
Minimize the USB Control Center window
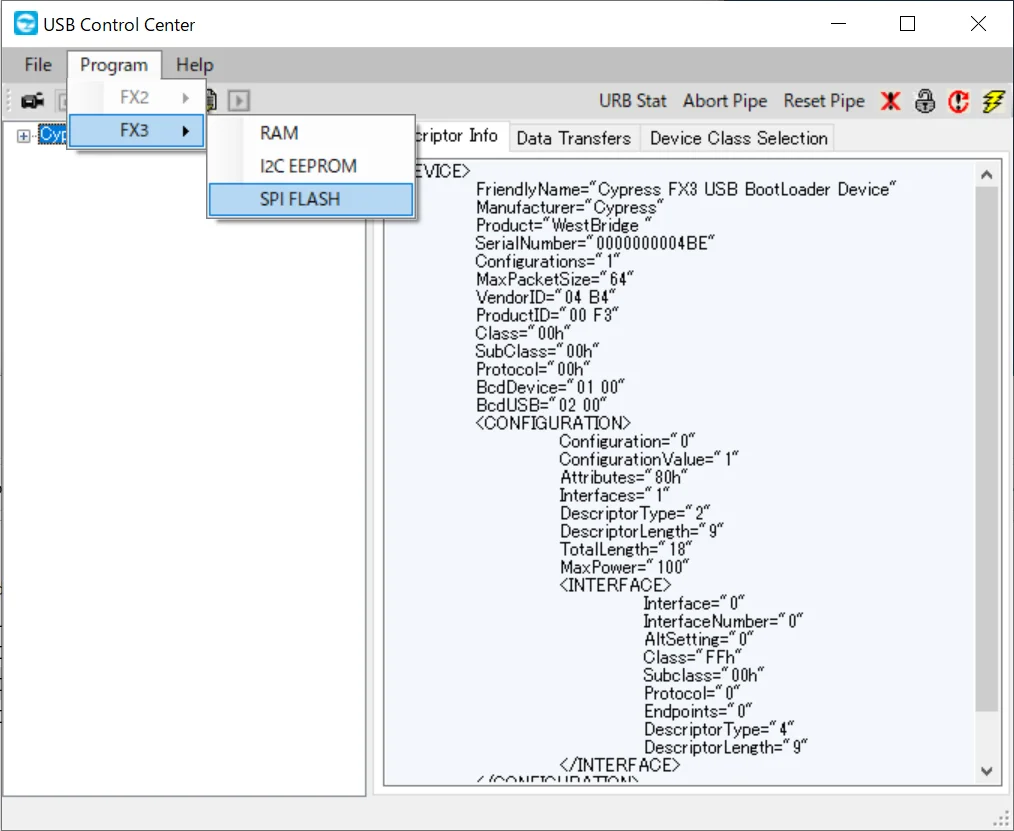[x=839, y=24]
